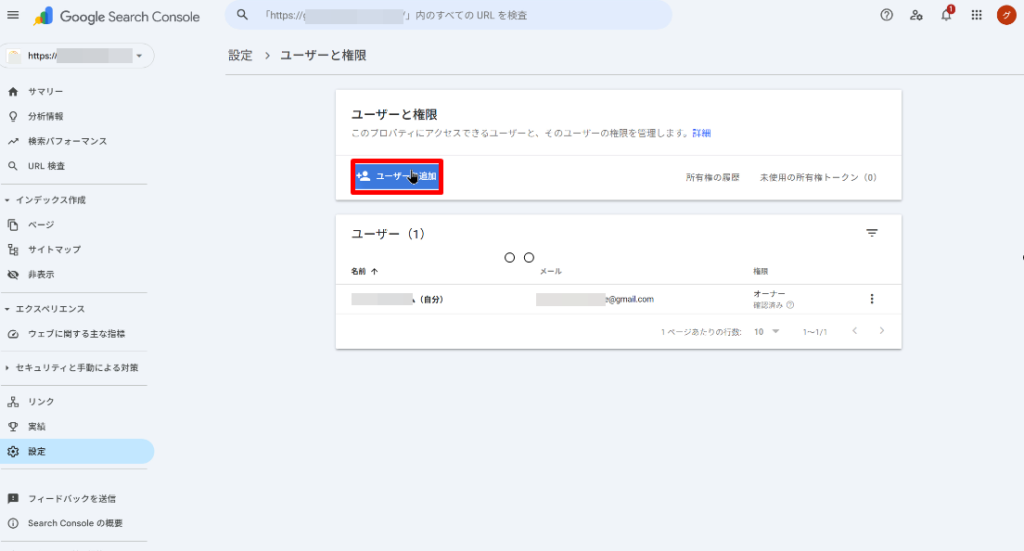Open the hamburger main menu
Viewport: 1024px width, 551px height.
coord(13,15)
